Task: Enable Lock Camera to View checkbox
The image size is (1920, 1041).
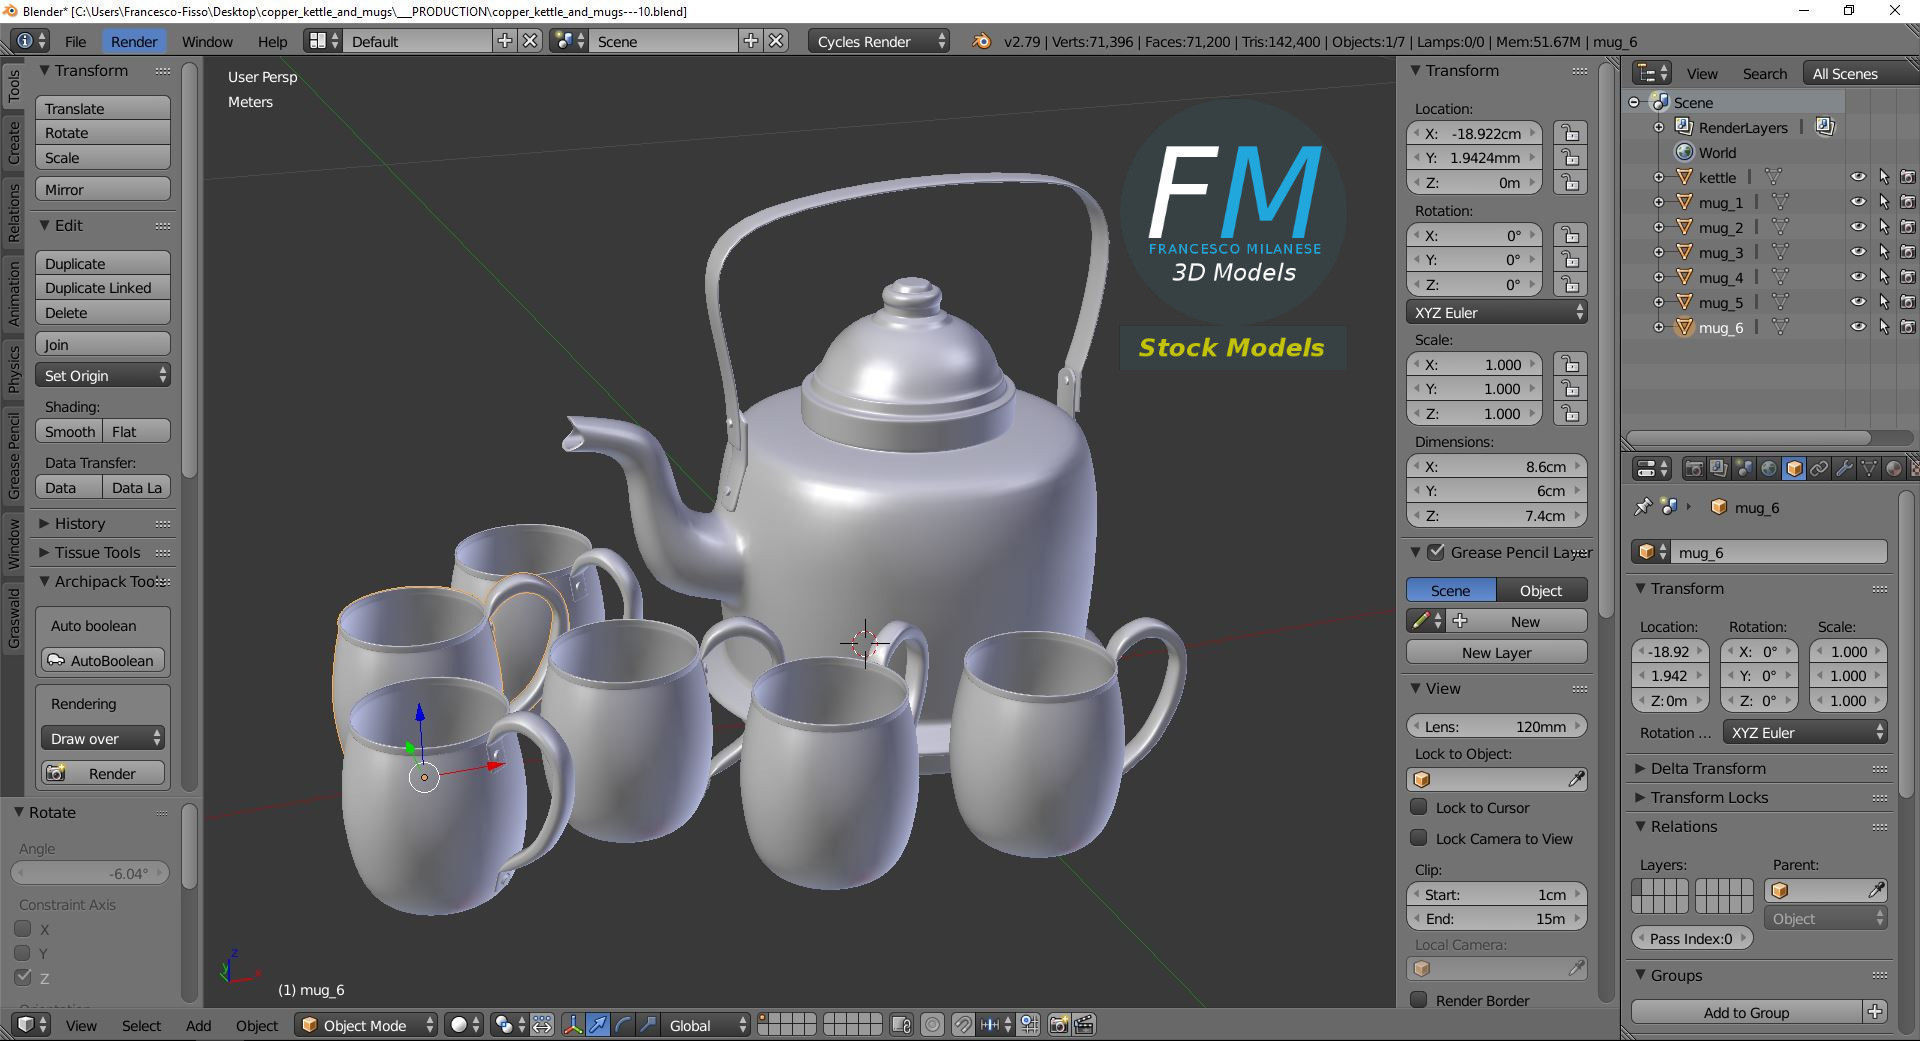Action: [1419, 838]
